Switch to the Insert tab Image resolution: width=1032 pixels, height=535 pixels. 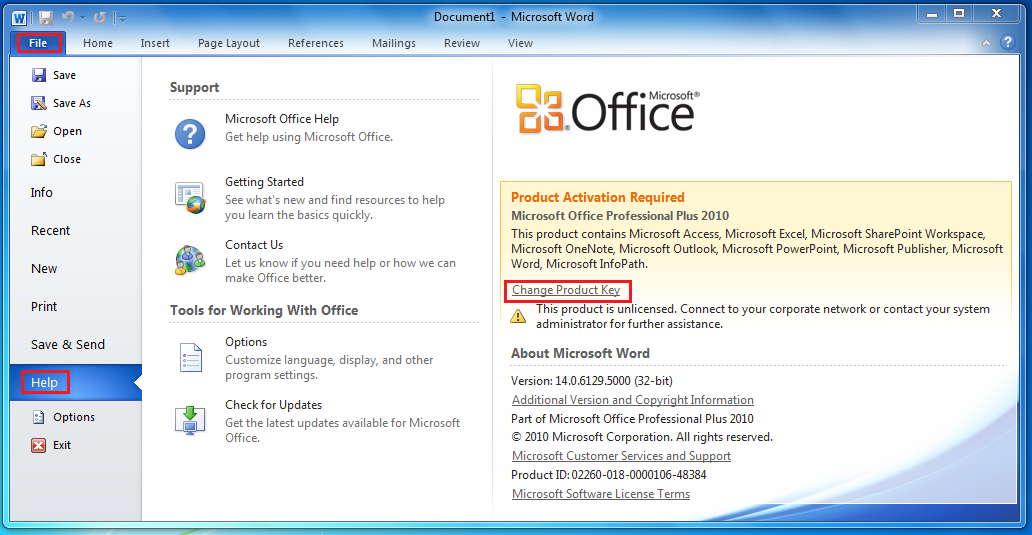pos(155,43)
